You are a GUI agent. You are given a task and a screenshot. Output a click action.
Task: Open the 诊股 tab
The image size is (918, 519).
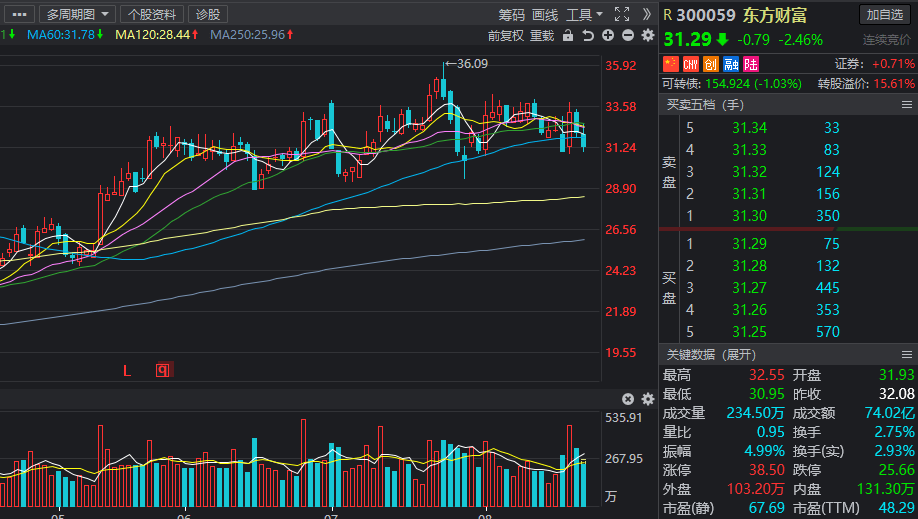coord(208,14)
